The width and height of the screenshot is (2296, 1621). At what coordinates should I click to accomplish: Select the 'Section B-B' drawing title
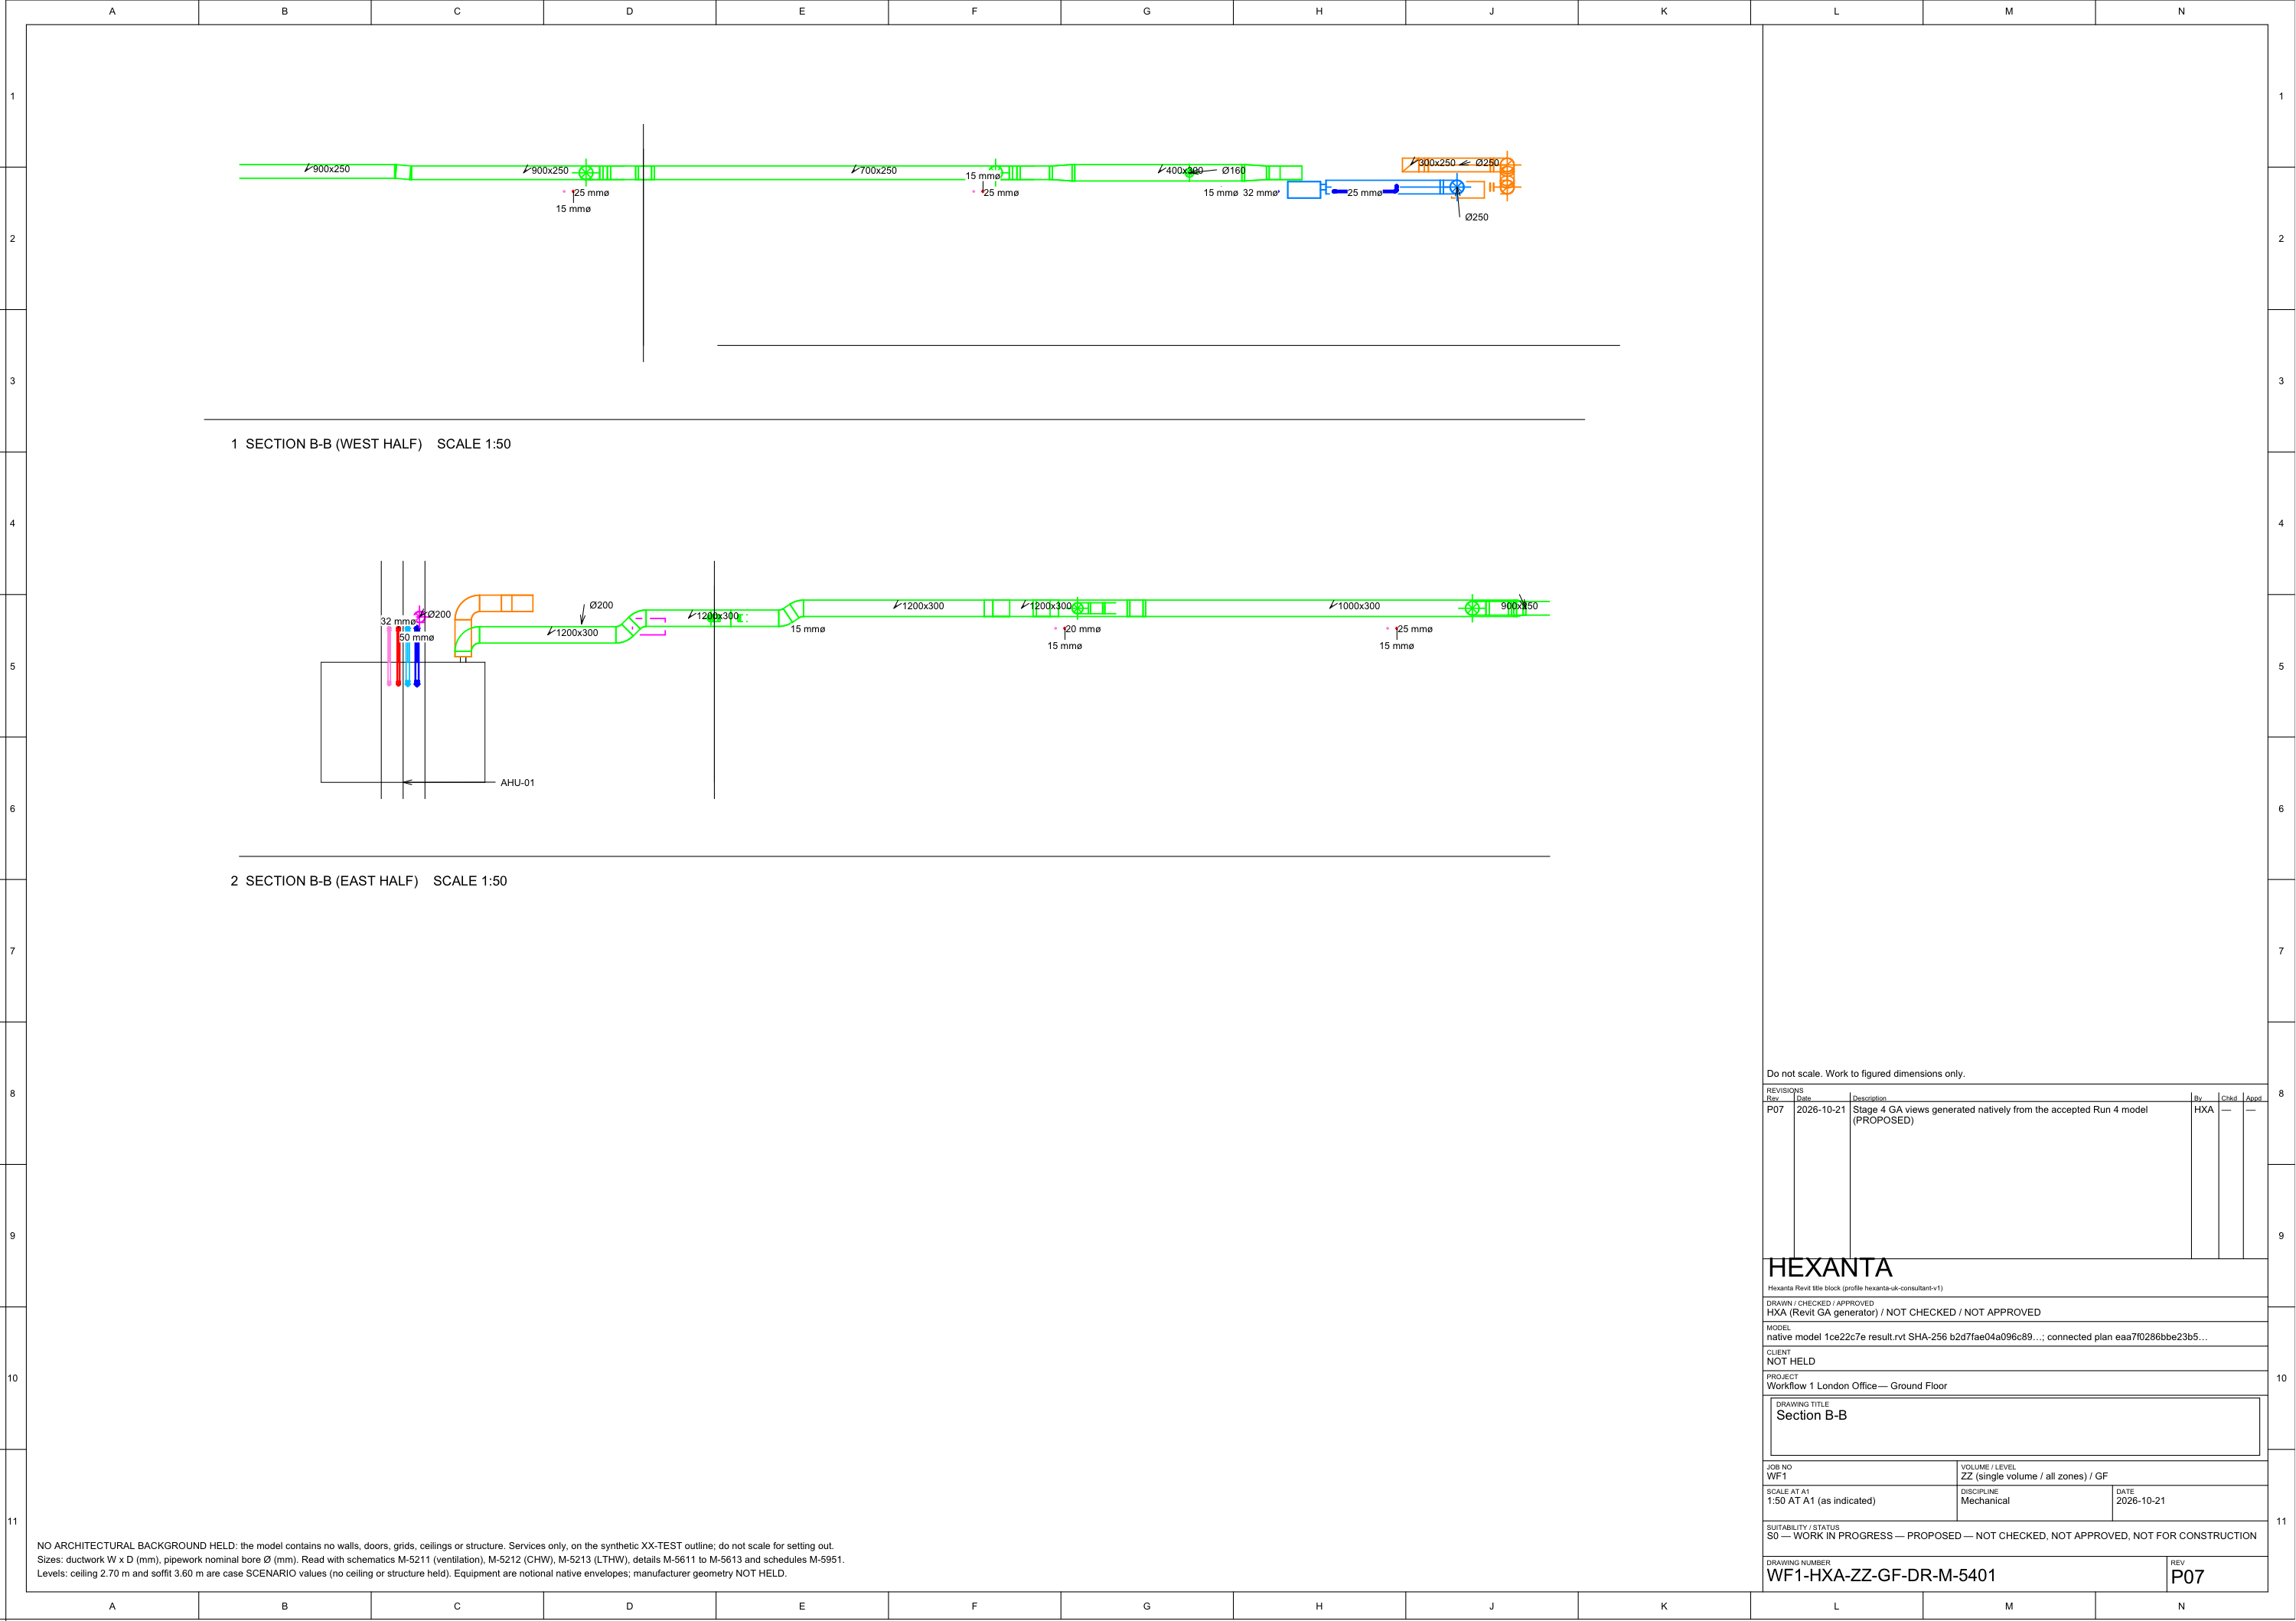pyautogui.click(x=1811, y=1415)
